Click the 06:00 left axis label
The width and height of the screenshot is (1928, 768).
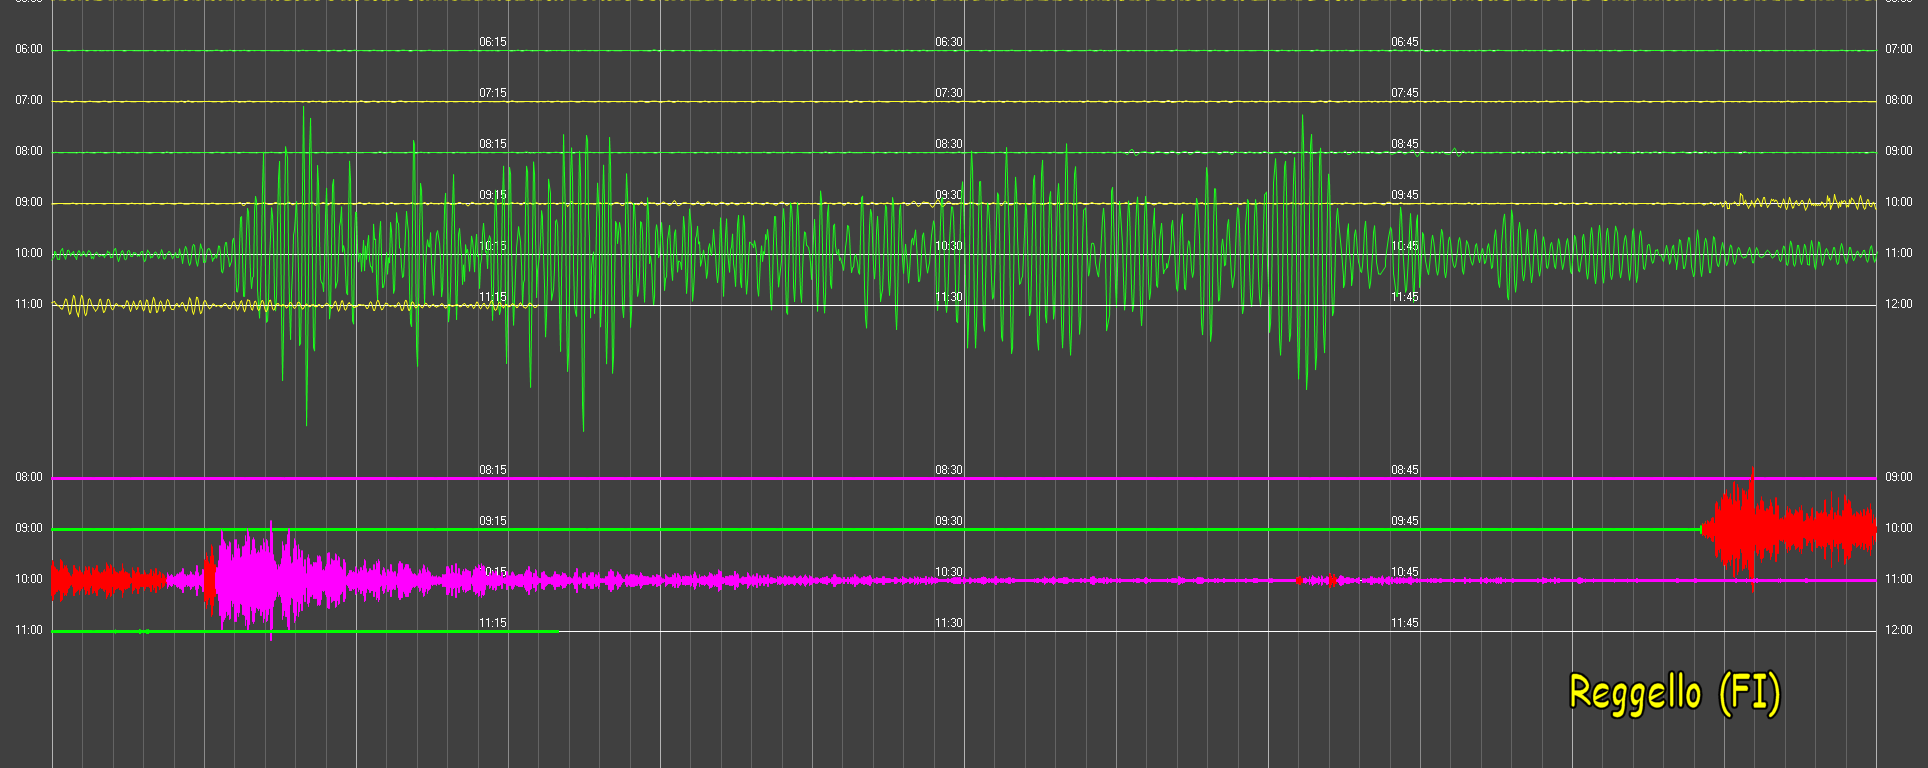(29, 49)
